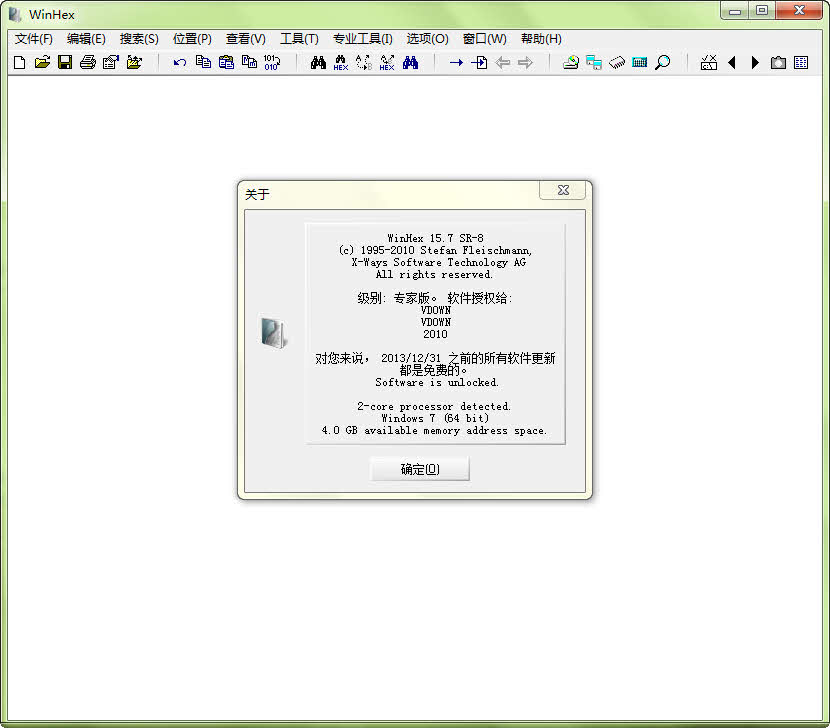Open the 搜索(S) menu
The width and height of the screenshot is (830, 728).
(139, 39)
